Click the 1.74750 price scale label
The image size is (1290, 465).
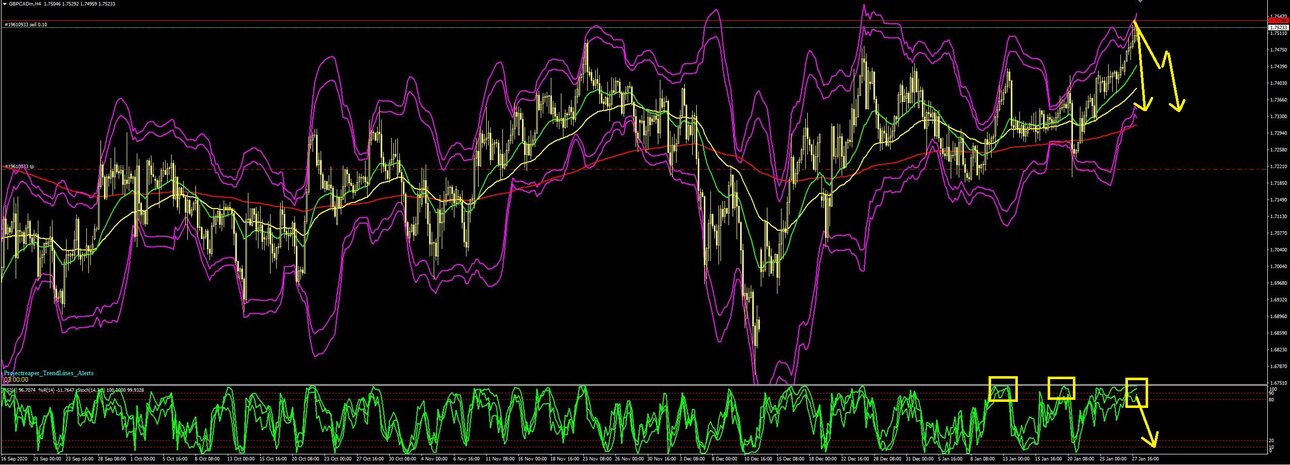point(1279,50)
